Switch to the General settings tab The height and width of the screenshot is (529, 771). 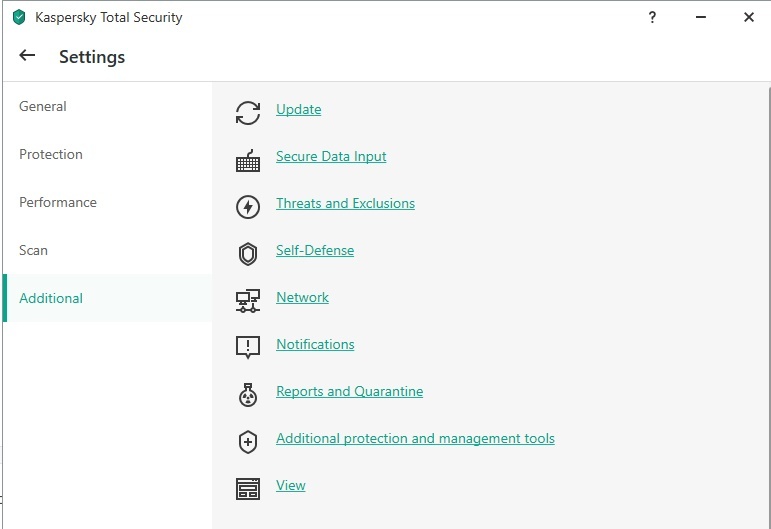[43, 106]
